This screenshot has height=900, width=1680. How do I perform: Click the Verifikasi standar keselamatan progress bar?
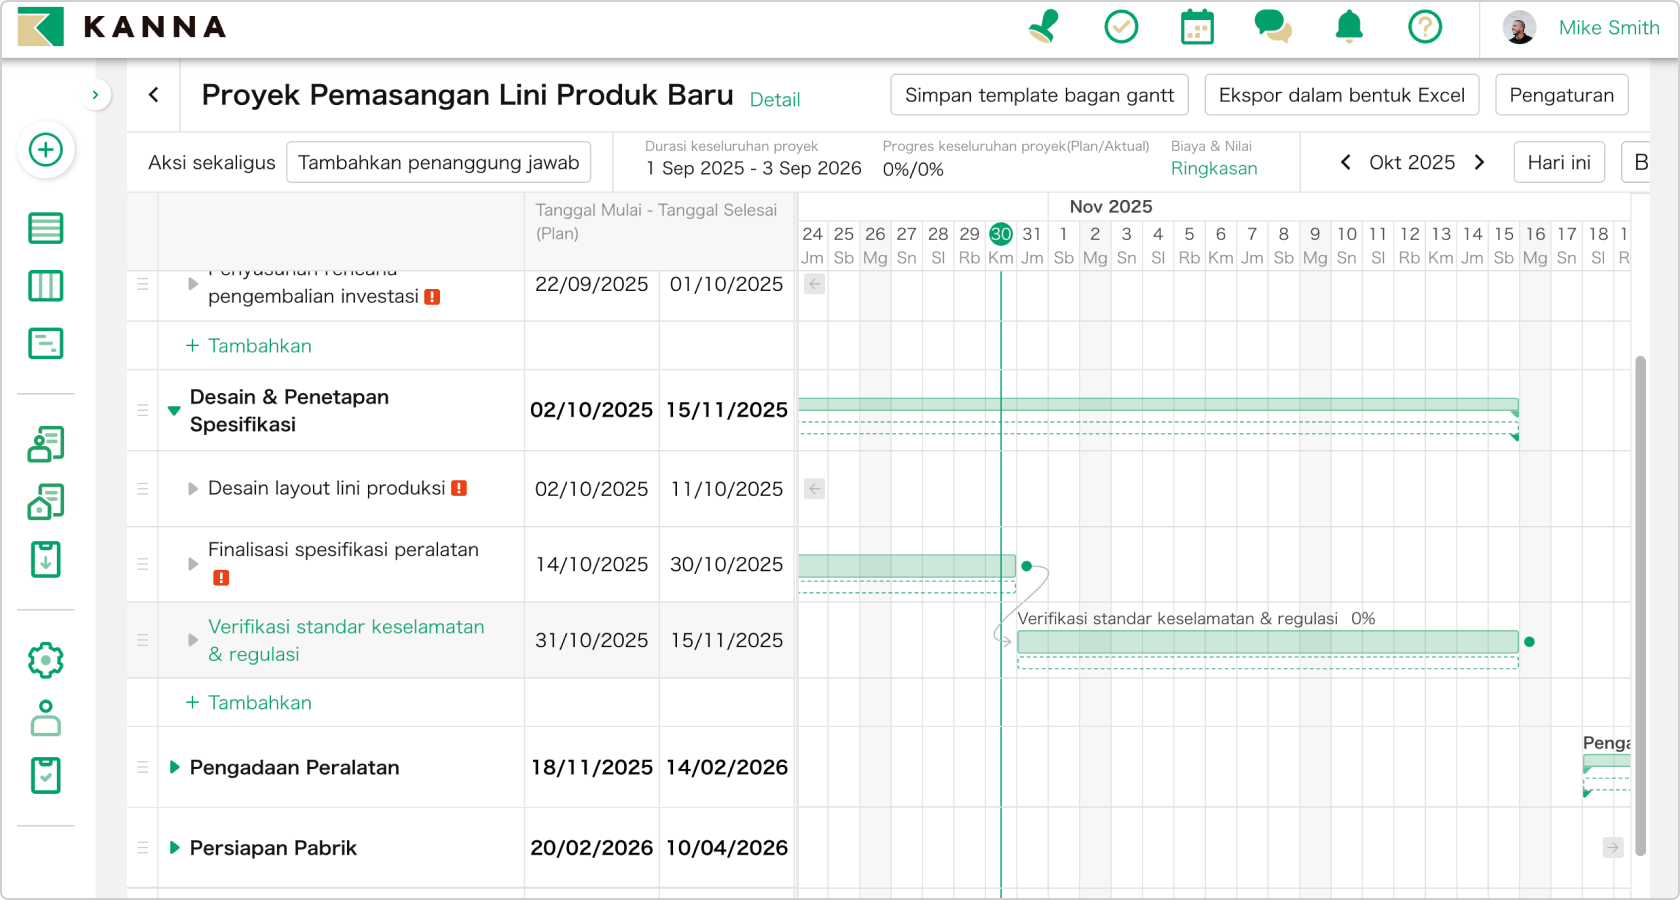tap(1267, 642)
